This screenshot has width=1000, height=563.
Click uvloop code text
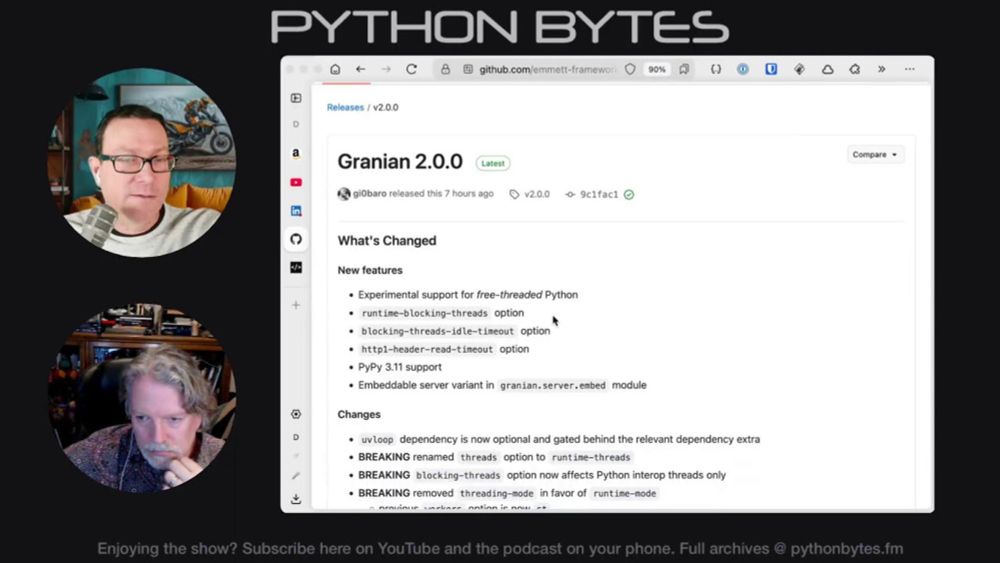(377, 439)
